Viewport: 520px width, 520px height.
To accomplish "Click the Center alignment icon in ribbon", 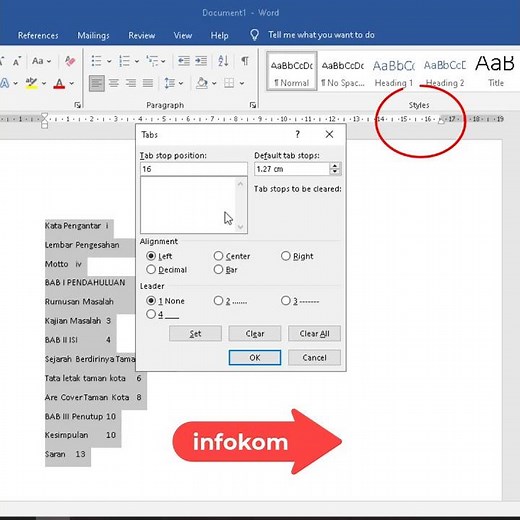I will tap(114, 83).
